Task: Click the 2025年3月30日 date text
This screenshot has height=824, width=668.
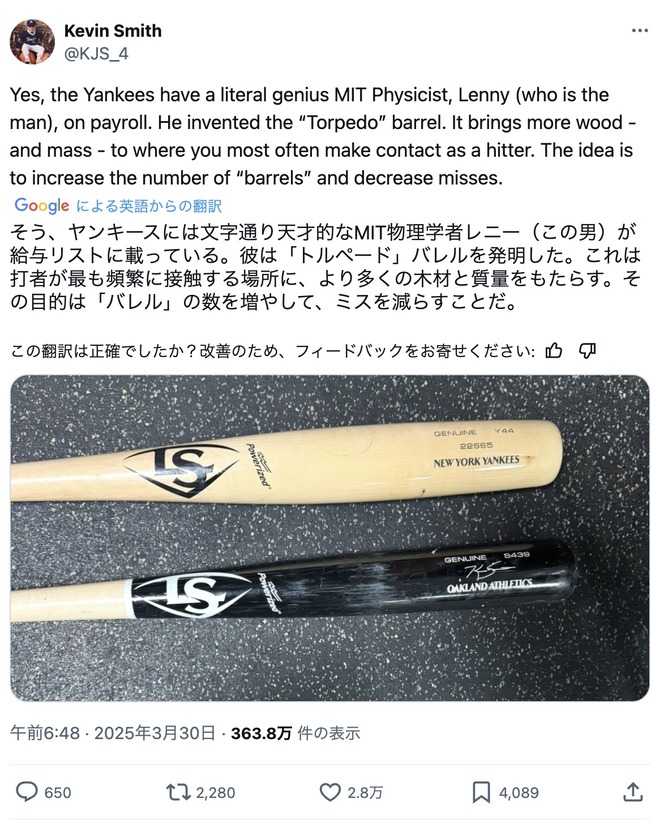Action: tap(155, 733)
